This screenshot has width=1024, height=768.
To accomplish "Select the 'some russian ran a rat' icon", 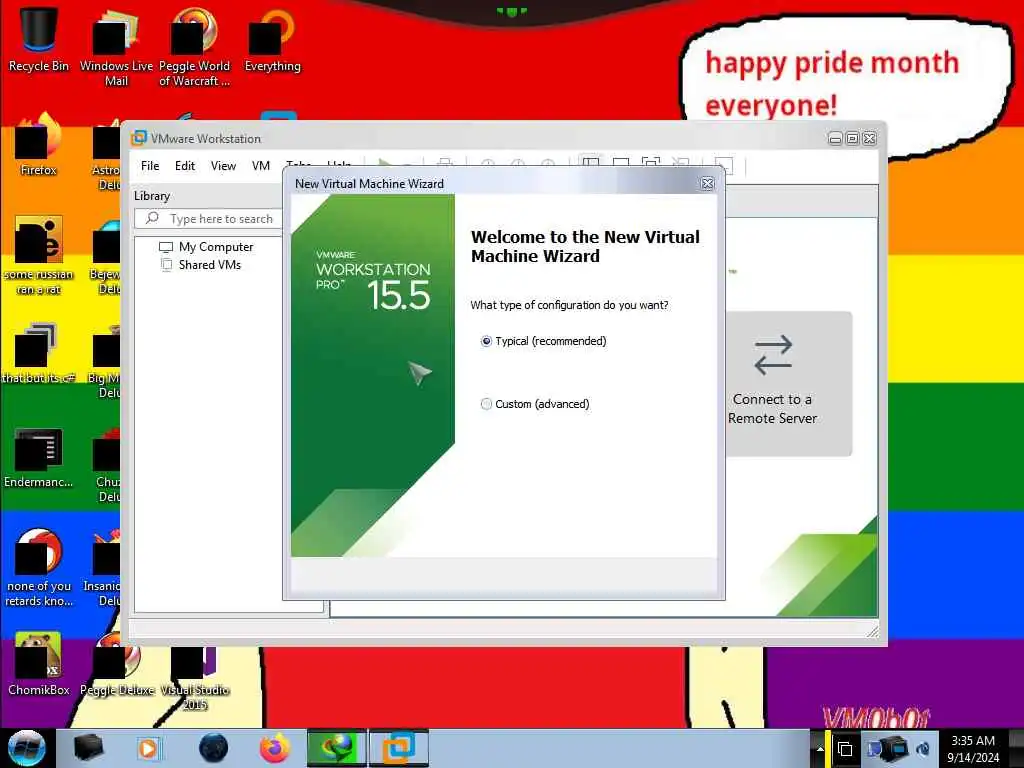I will point(39,255).
